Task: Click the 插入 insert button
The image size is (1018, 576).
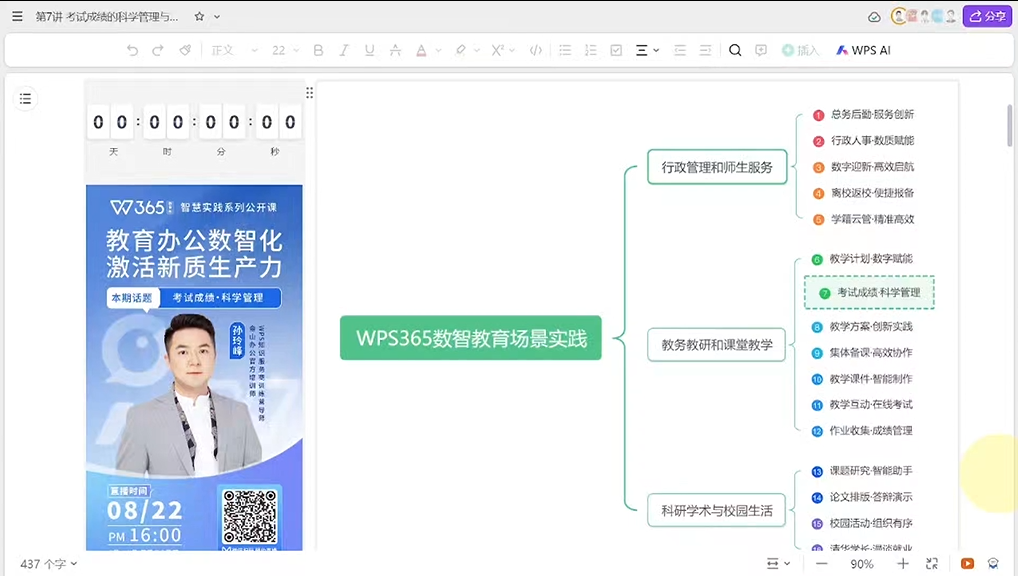Action: coord(800,50)
